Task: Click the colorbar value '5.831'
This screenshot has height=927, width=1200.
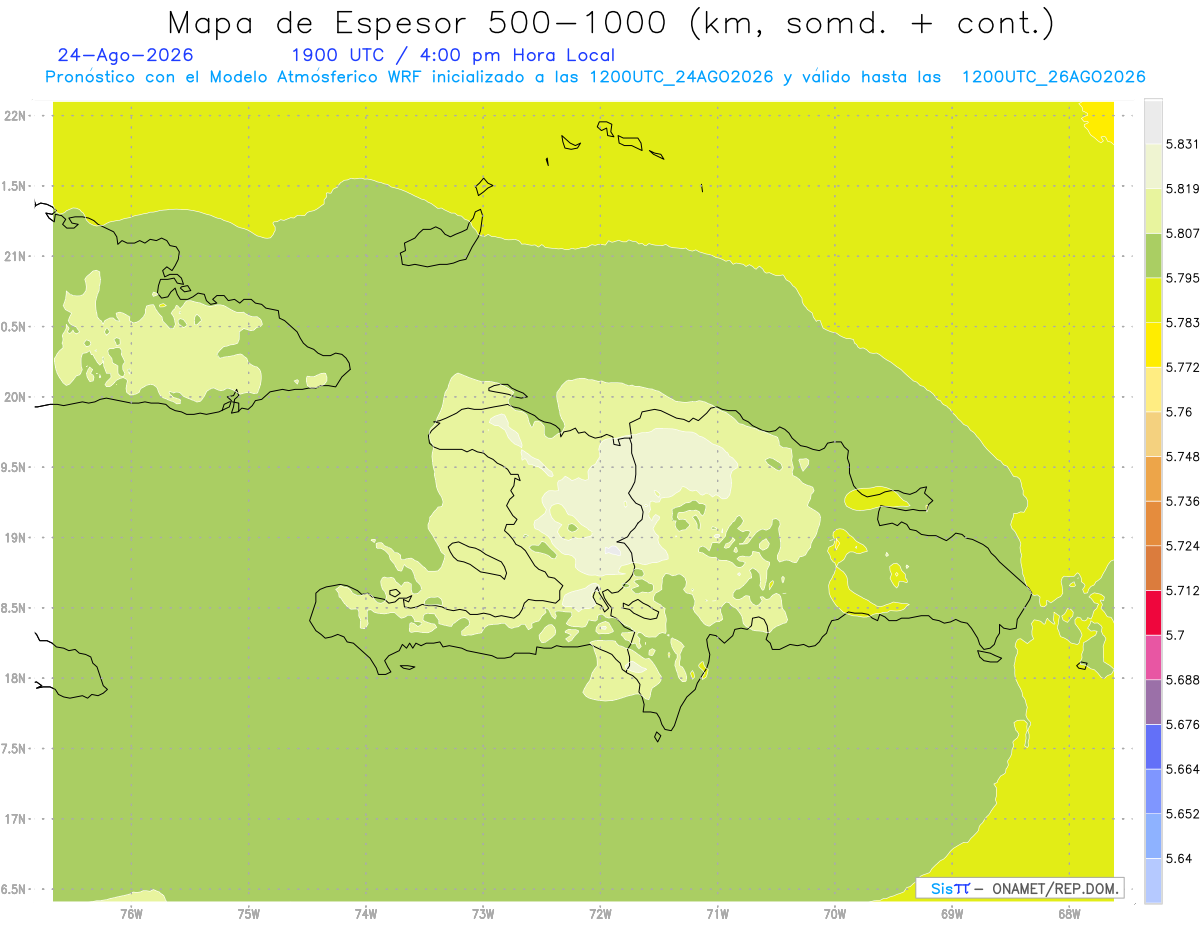Action: 1182,144
